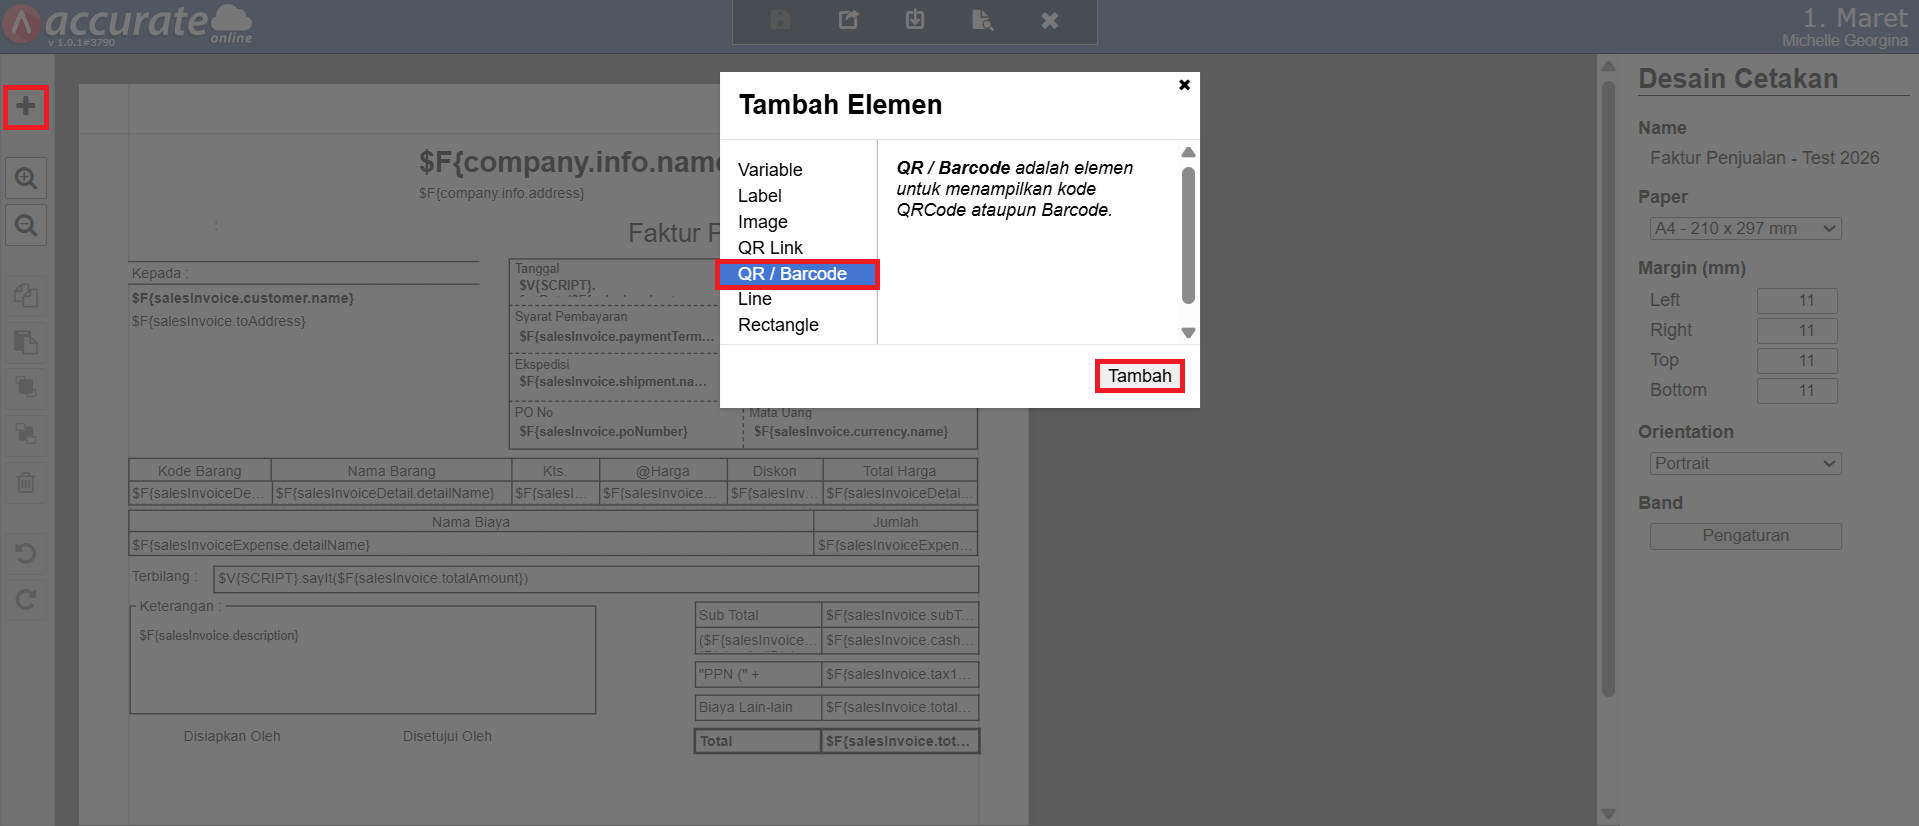Click the Pengaturan band button
The image size is (1919, 826).
point(1745,536)
